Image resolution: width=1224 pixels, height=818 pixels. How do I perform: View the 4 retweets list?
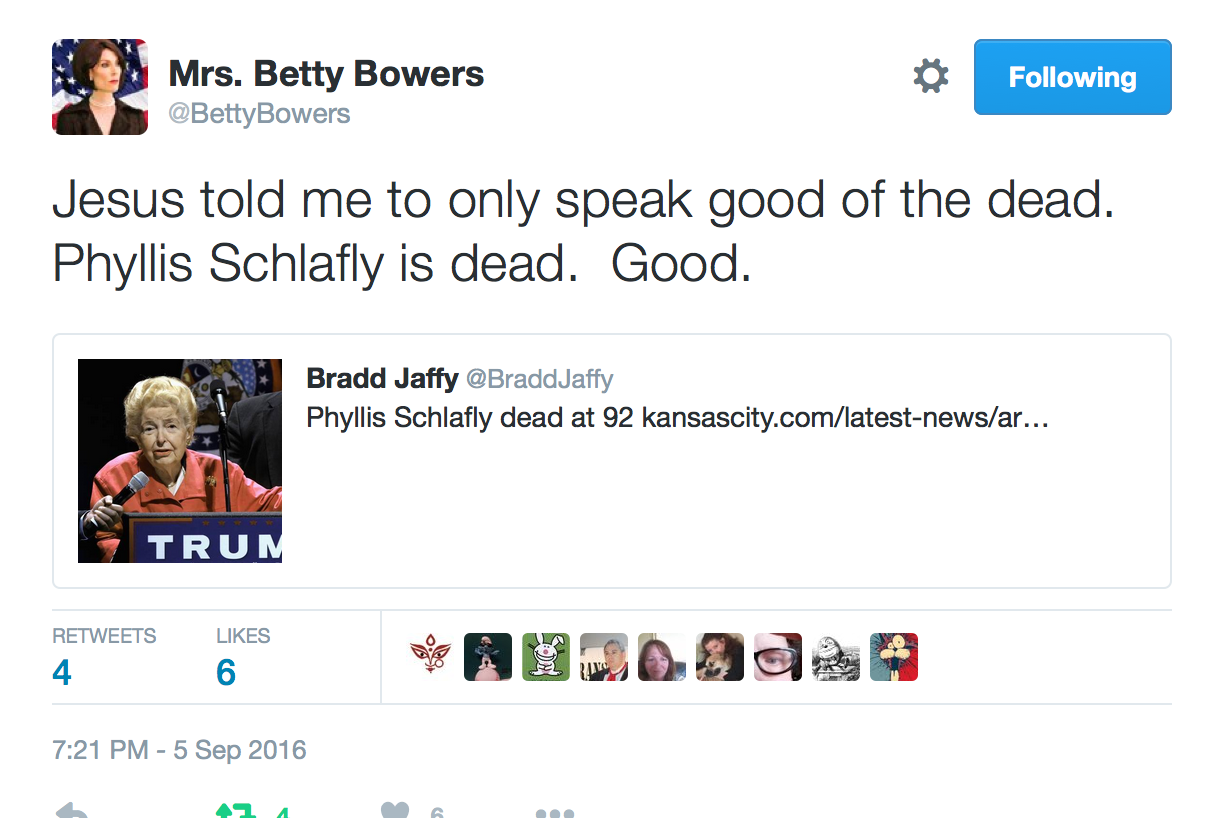pos(62,672)
